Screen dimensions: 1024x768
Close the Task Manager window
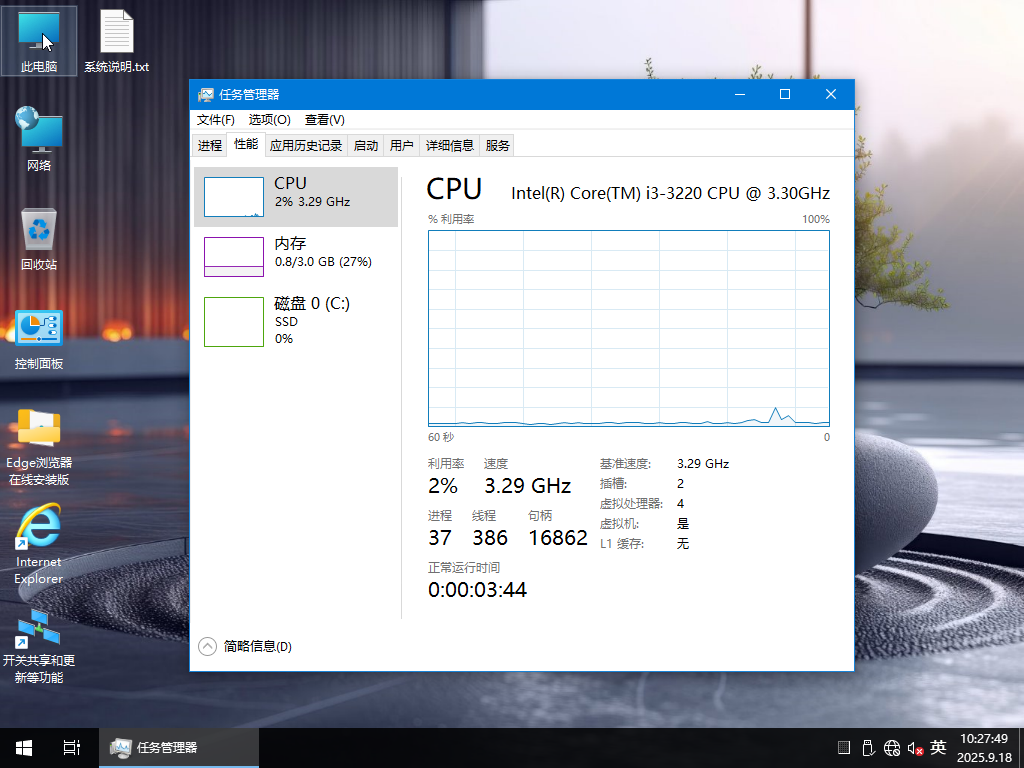(831, 95)
